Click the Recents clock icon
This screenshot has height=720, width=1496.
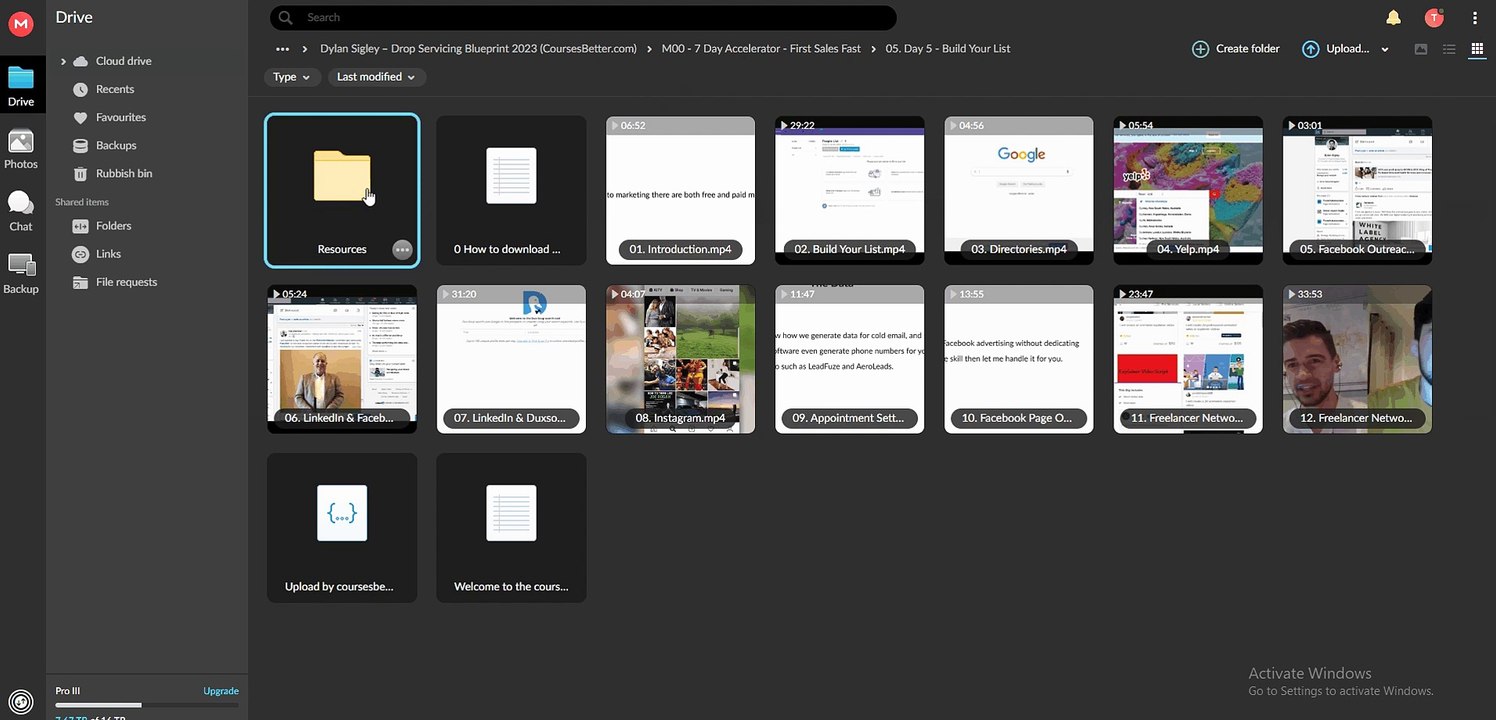[x=81, y=89]
